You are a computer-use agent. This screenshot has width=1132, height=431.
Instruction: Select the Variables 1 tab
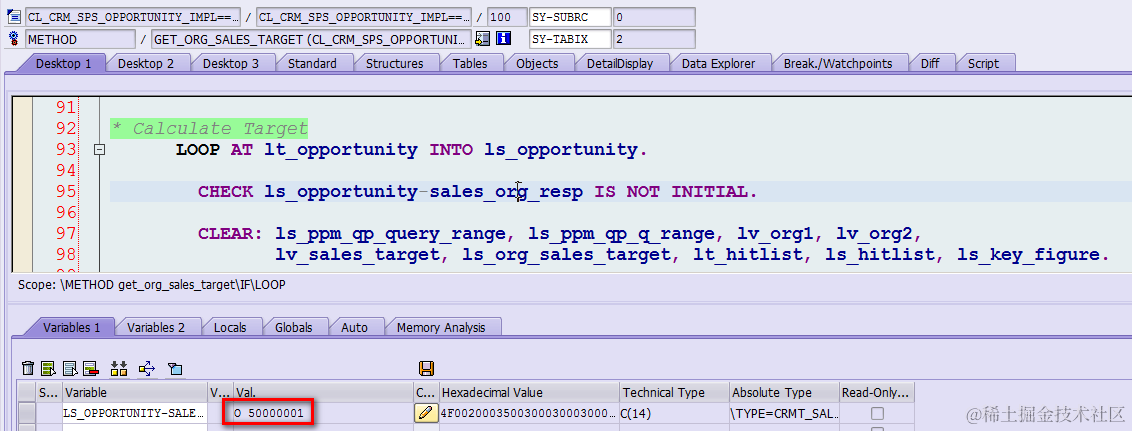(x=71, y=327)
